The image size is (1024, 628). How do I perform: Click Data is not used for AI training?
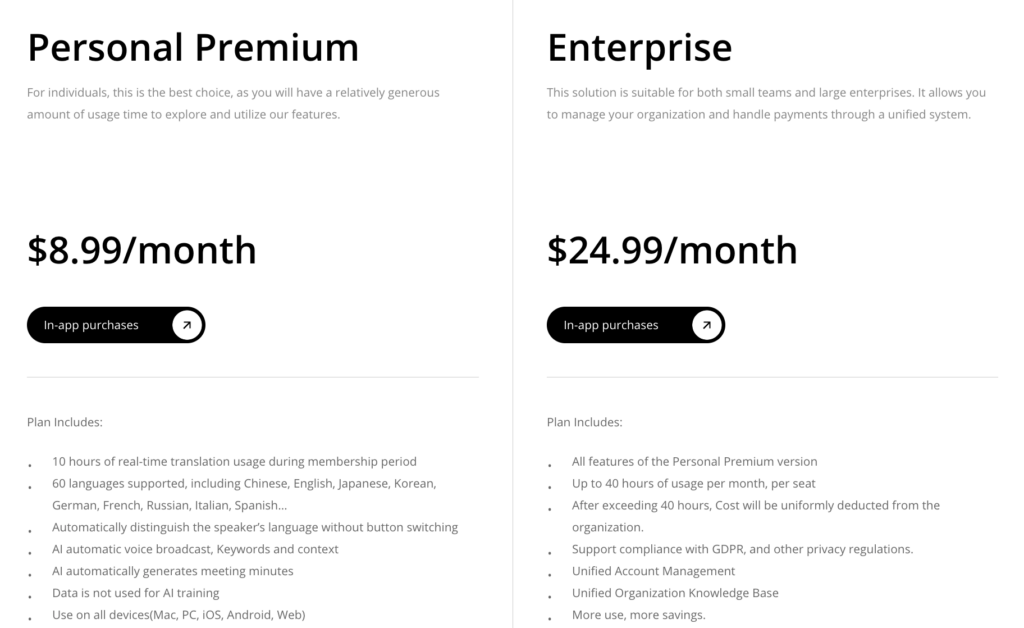(135, 593)
